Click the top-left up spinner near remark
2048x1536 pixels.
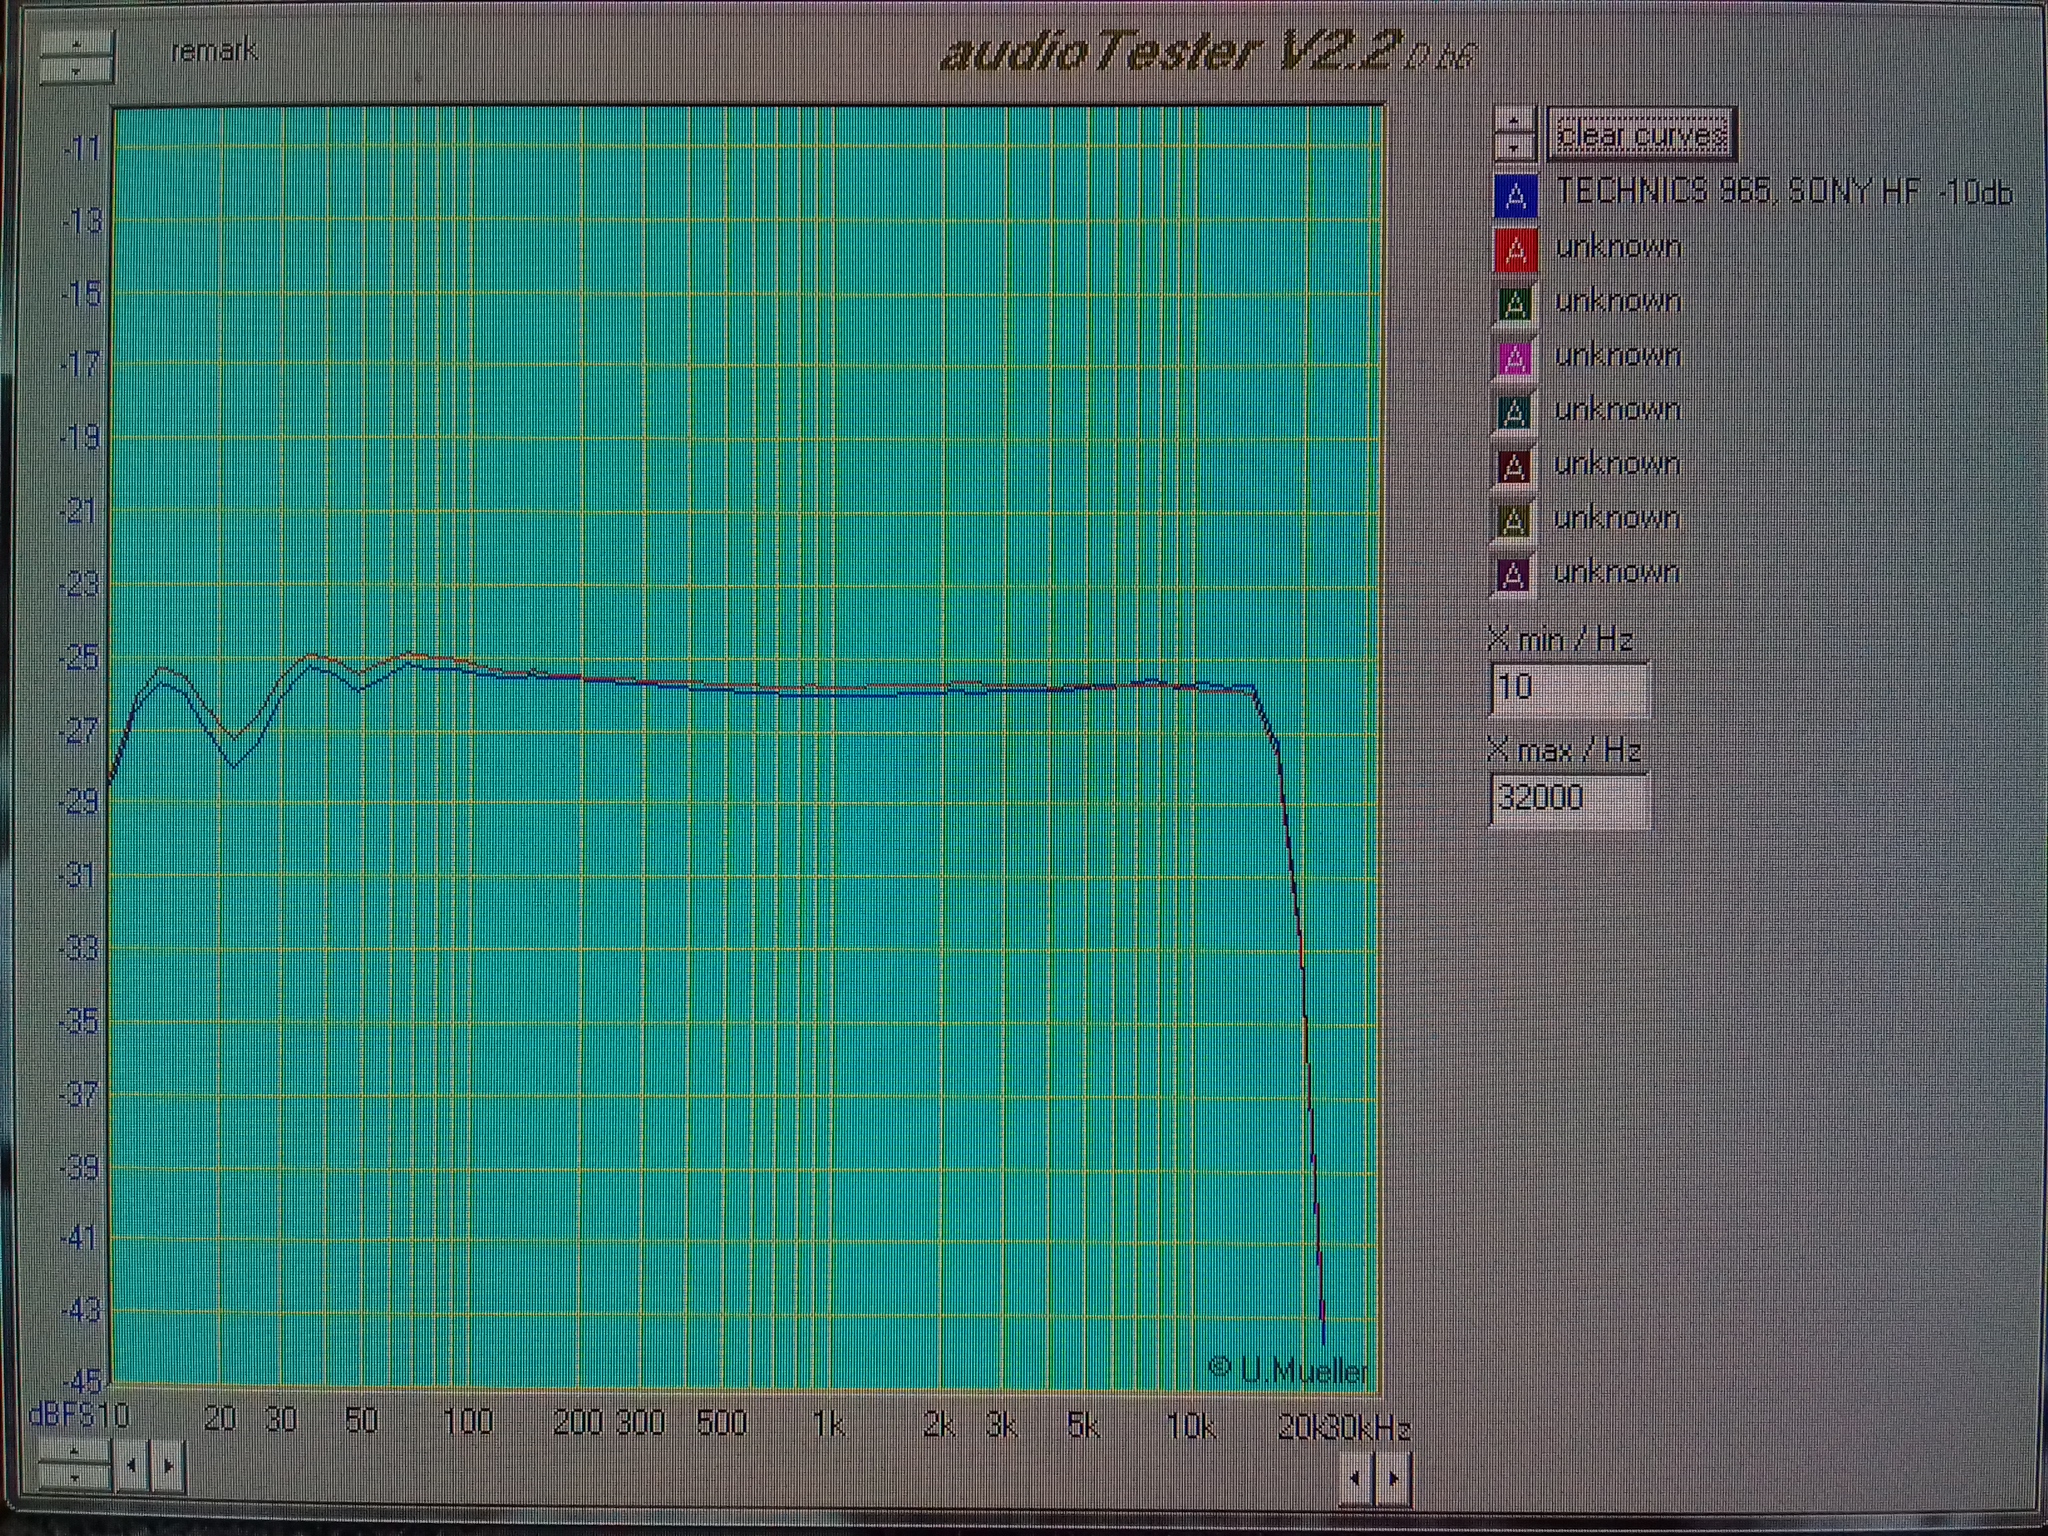(x=76, y=44)
